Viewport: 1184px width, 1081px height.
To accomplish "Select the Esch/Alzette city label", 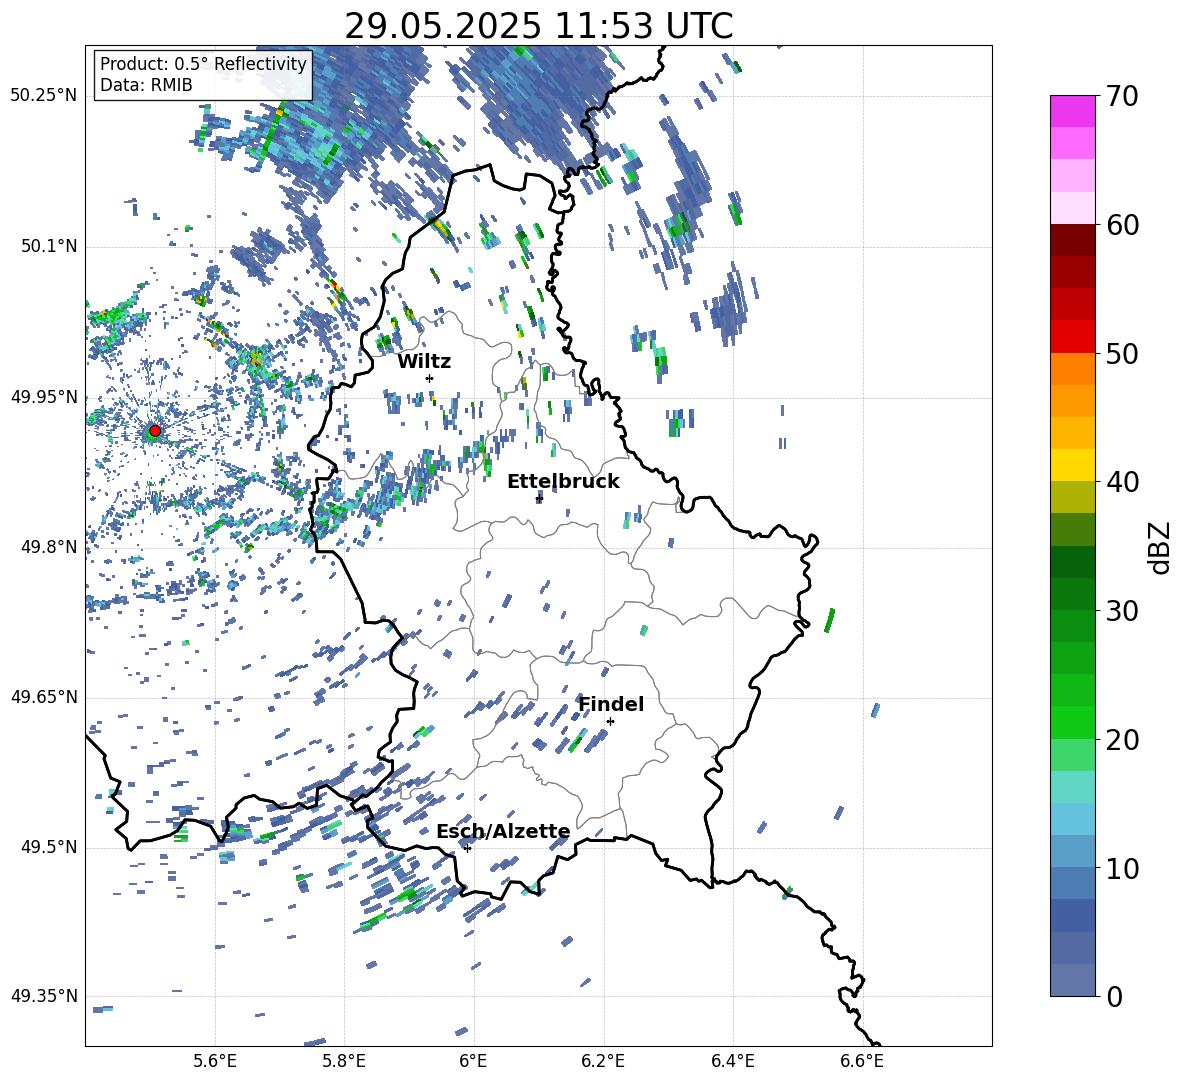I will click(503, 832).
